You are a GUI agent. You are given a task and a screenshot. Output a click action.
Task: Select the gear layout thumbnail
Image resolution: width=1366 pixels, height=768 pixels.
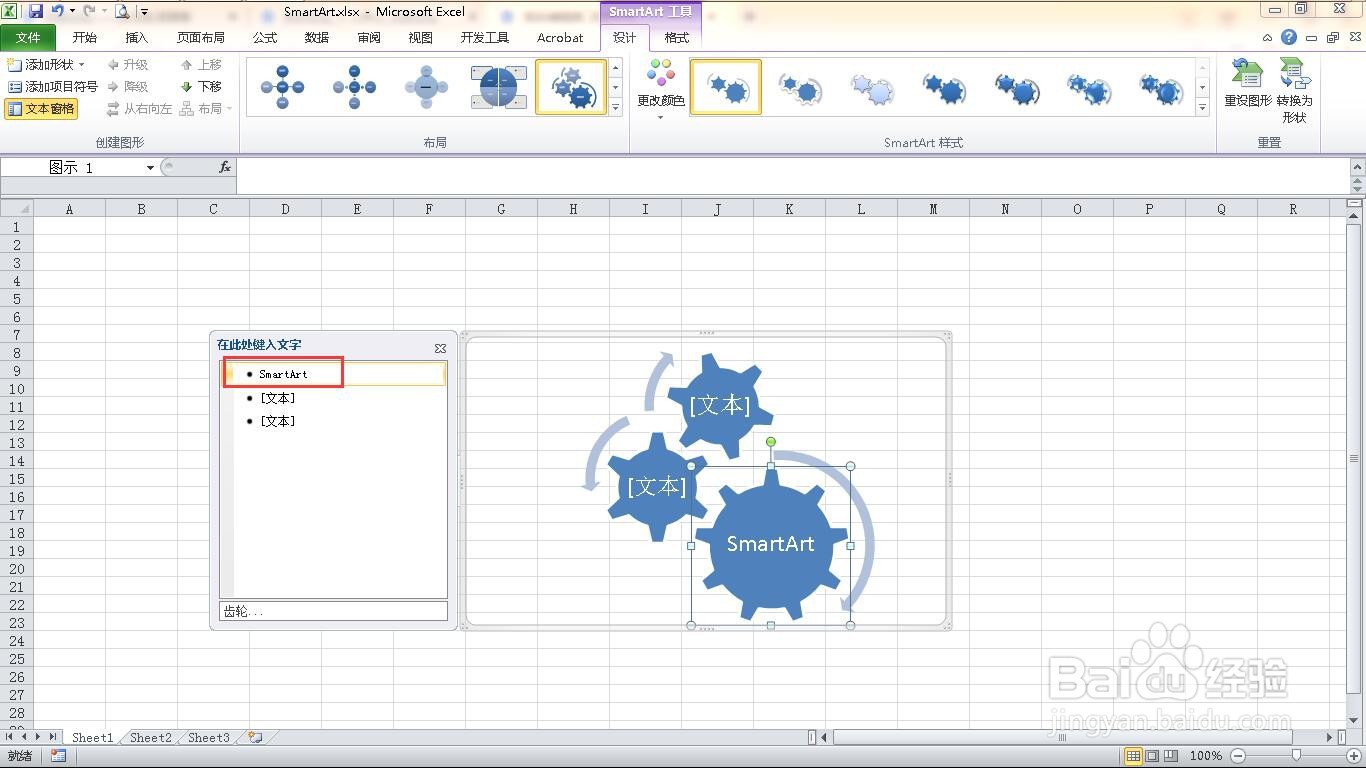pos(570,87)
